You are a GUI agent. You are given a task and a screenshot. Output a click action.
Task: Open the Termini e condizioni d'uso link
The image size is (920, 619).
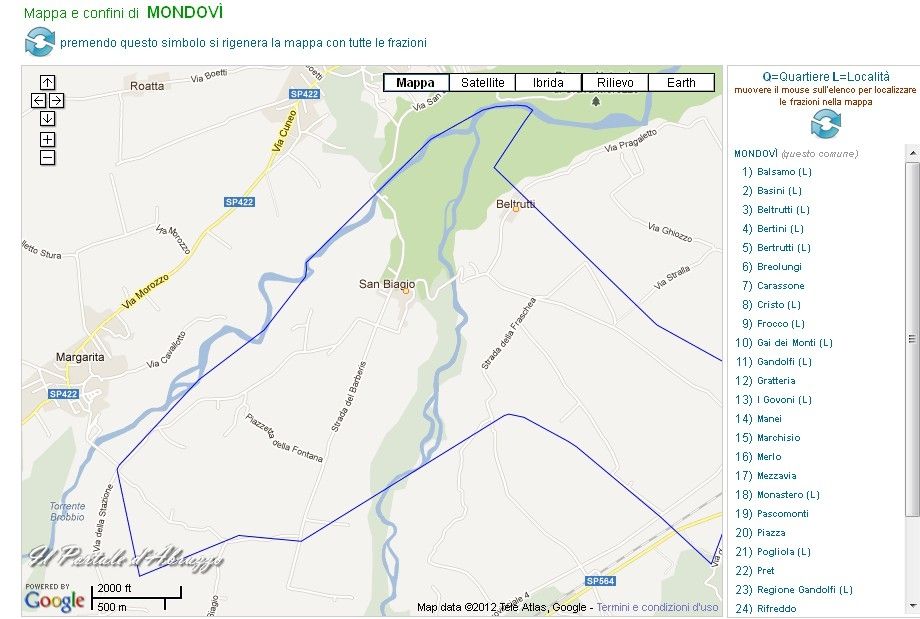657,607
